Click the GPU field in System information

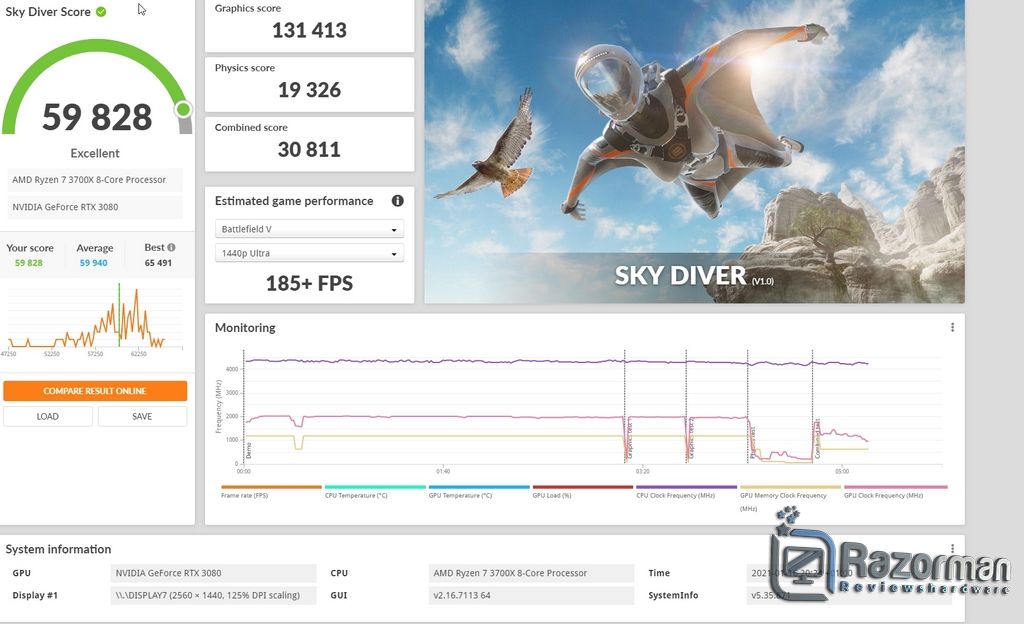[x=213, y=573]
